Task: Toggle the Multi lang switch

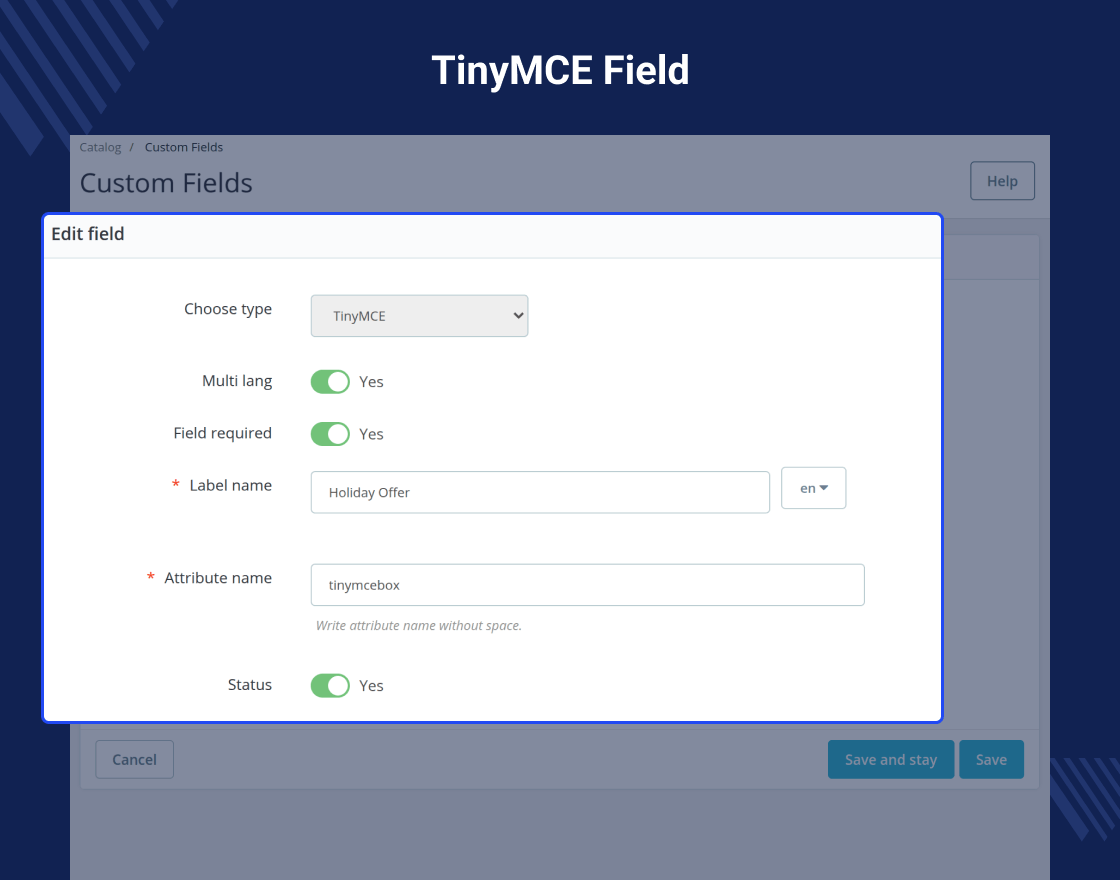Action: 330,381
